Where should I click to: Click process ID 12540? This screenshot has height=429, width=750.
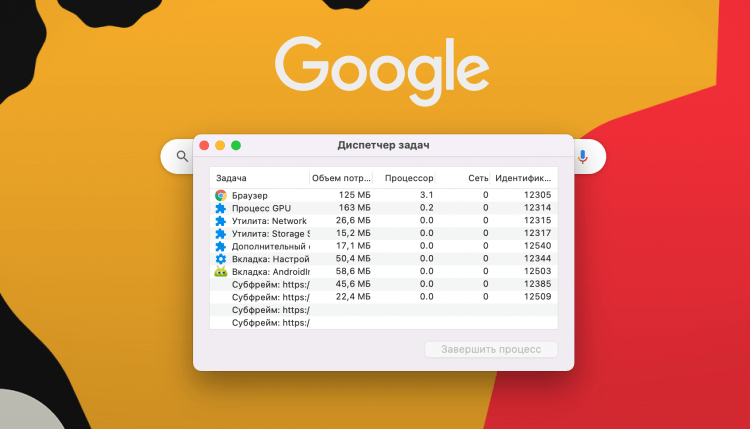click(537, 245)
